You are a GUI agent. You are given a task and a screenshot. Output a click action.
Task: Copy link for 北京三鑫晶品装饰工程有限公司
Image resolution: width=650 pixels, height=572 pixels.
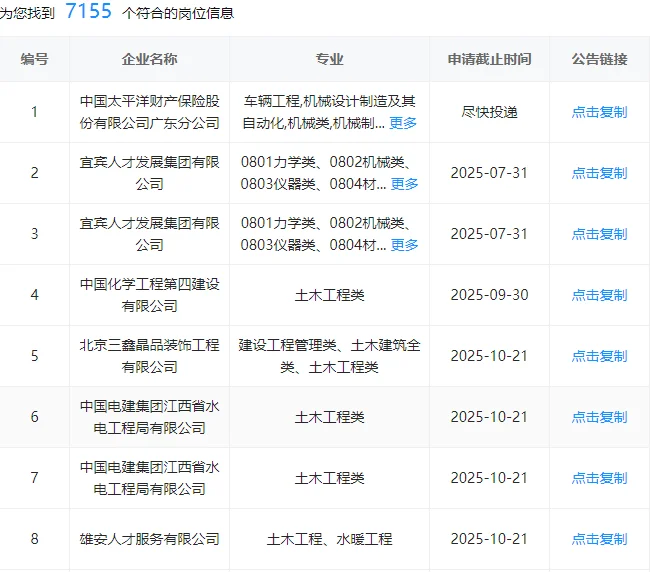[599, 356]
